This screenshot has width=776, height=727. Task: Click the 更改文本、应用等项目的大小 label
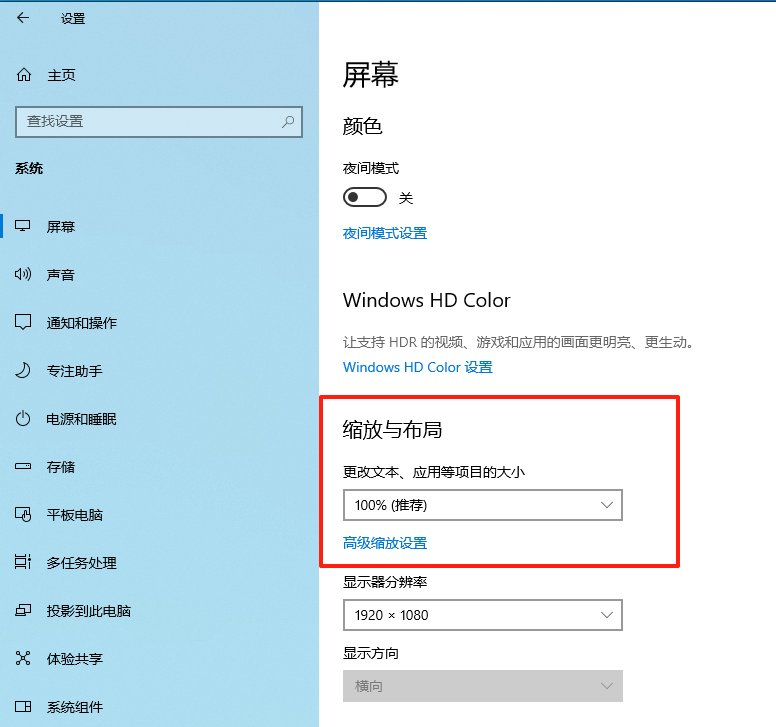(x=434, y=472)
